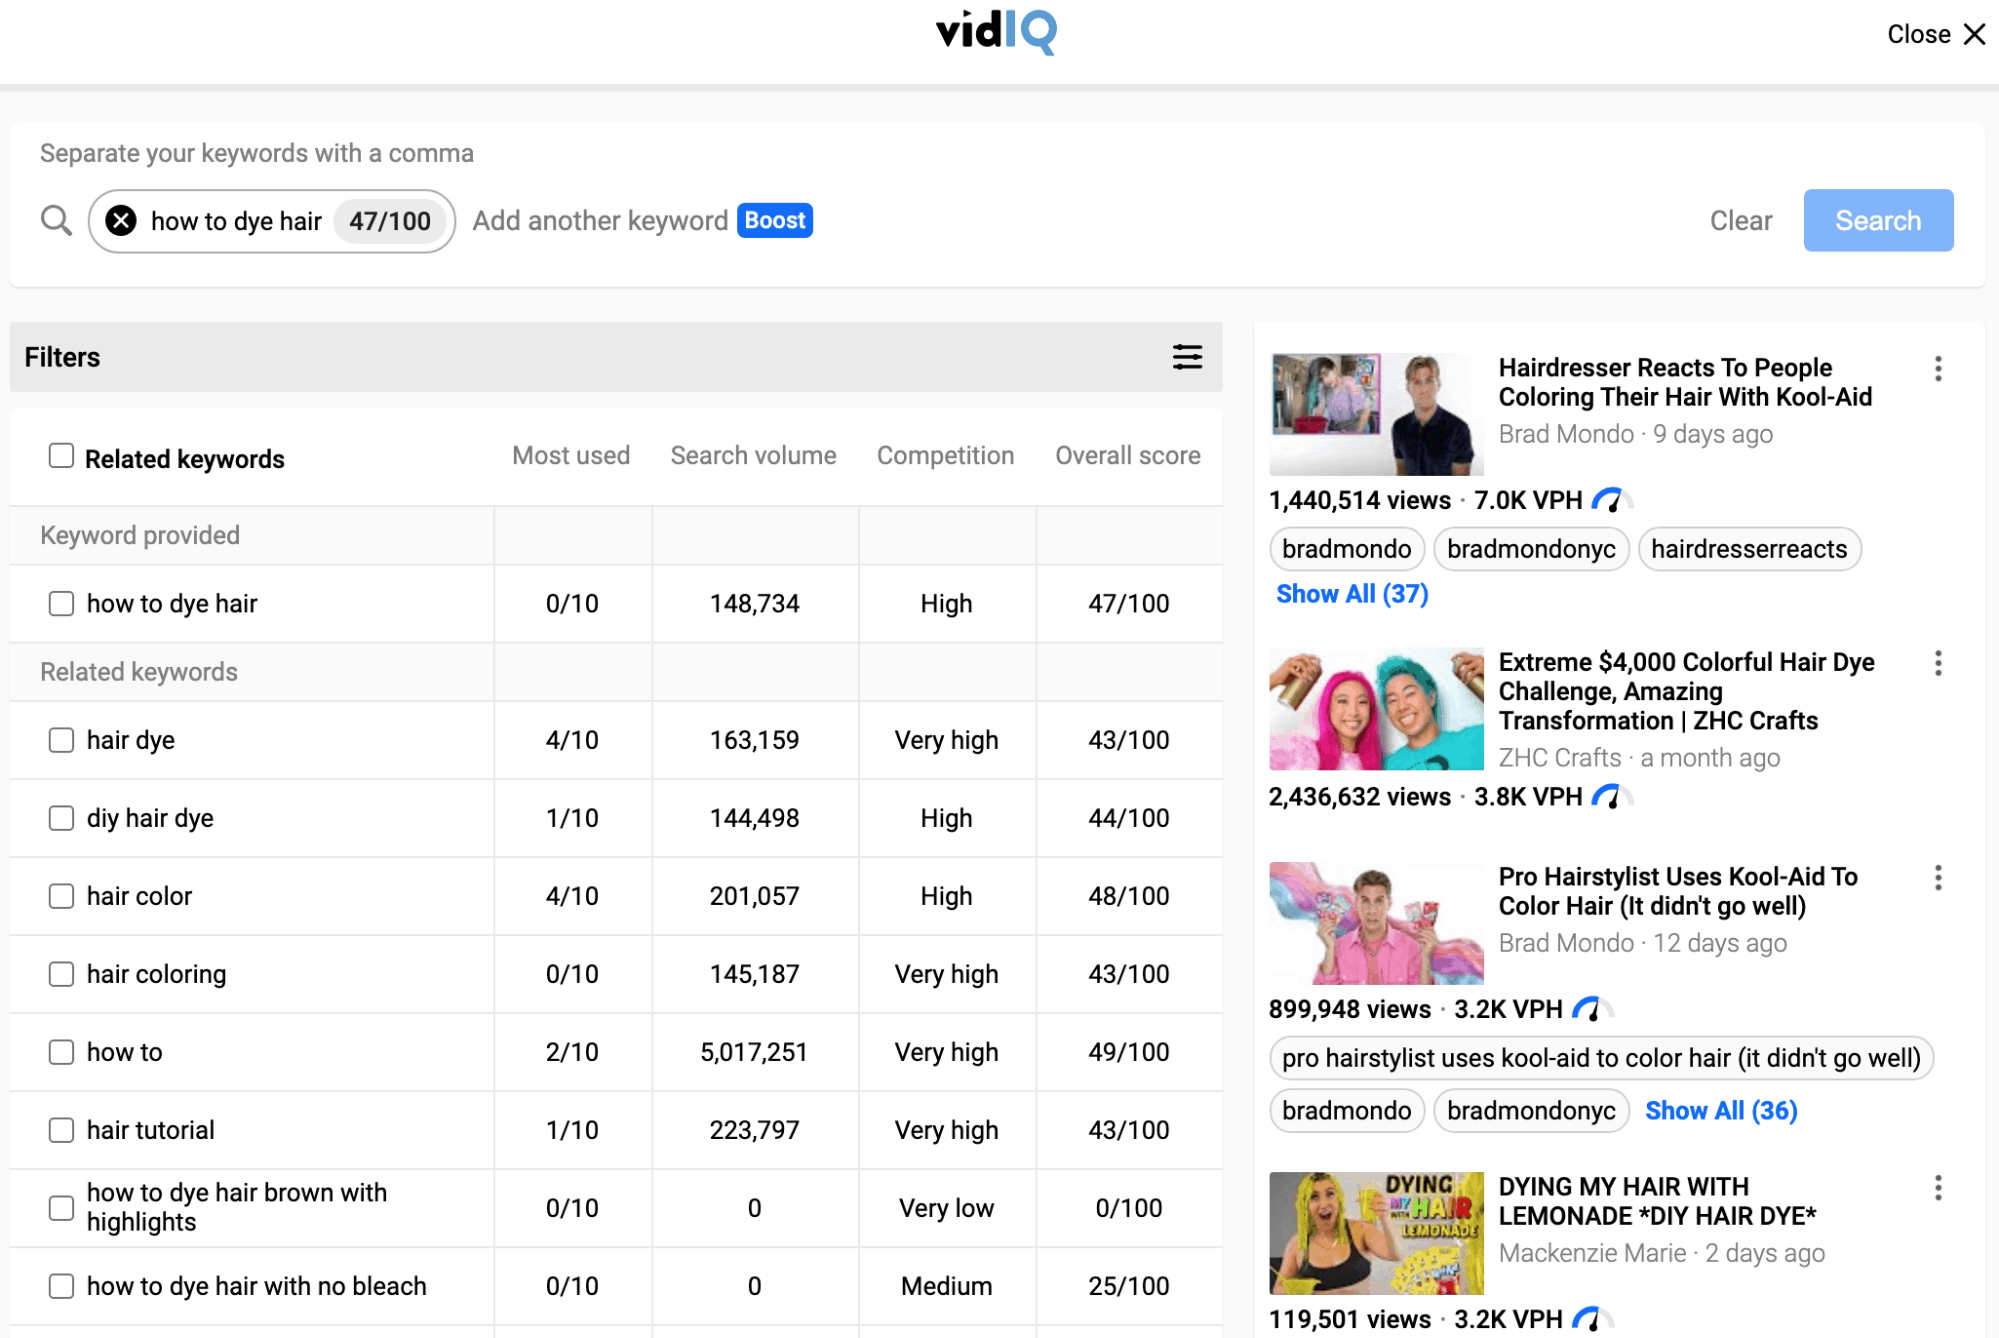Open kebab menu on Hairdresser Reacts video
The height and width of the screenshot is (1338, 1999).
click(1938, 369)
